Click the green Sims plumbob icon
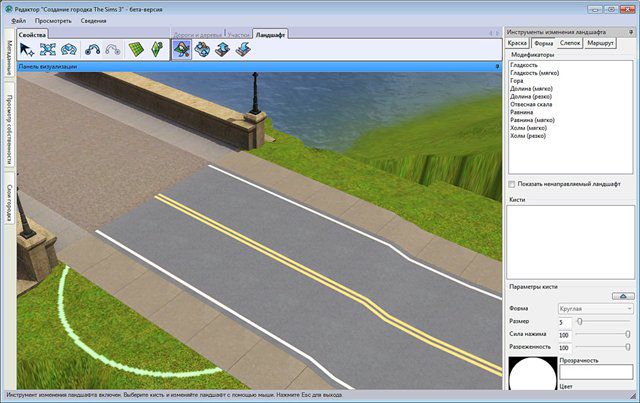 (157, 49)
